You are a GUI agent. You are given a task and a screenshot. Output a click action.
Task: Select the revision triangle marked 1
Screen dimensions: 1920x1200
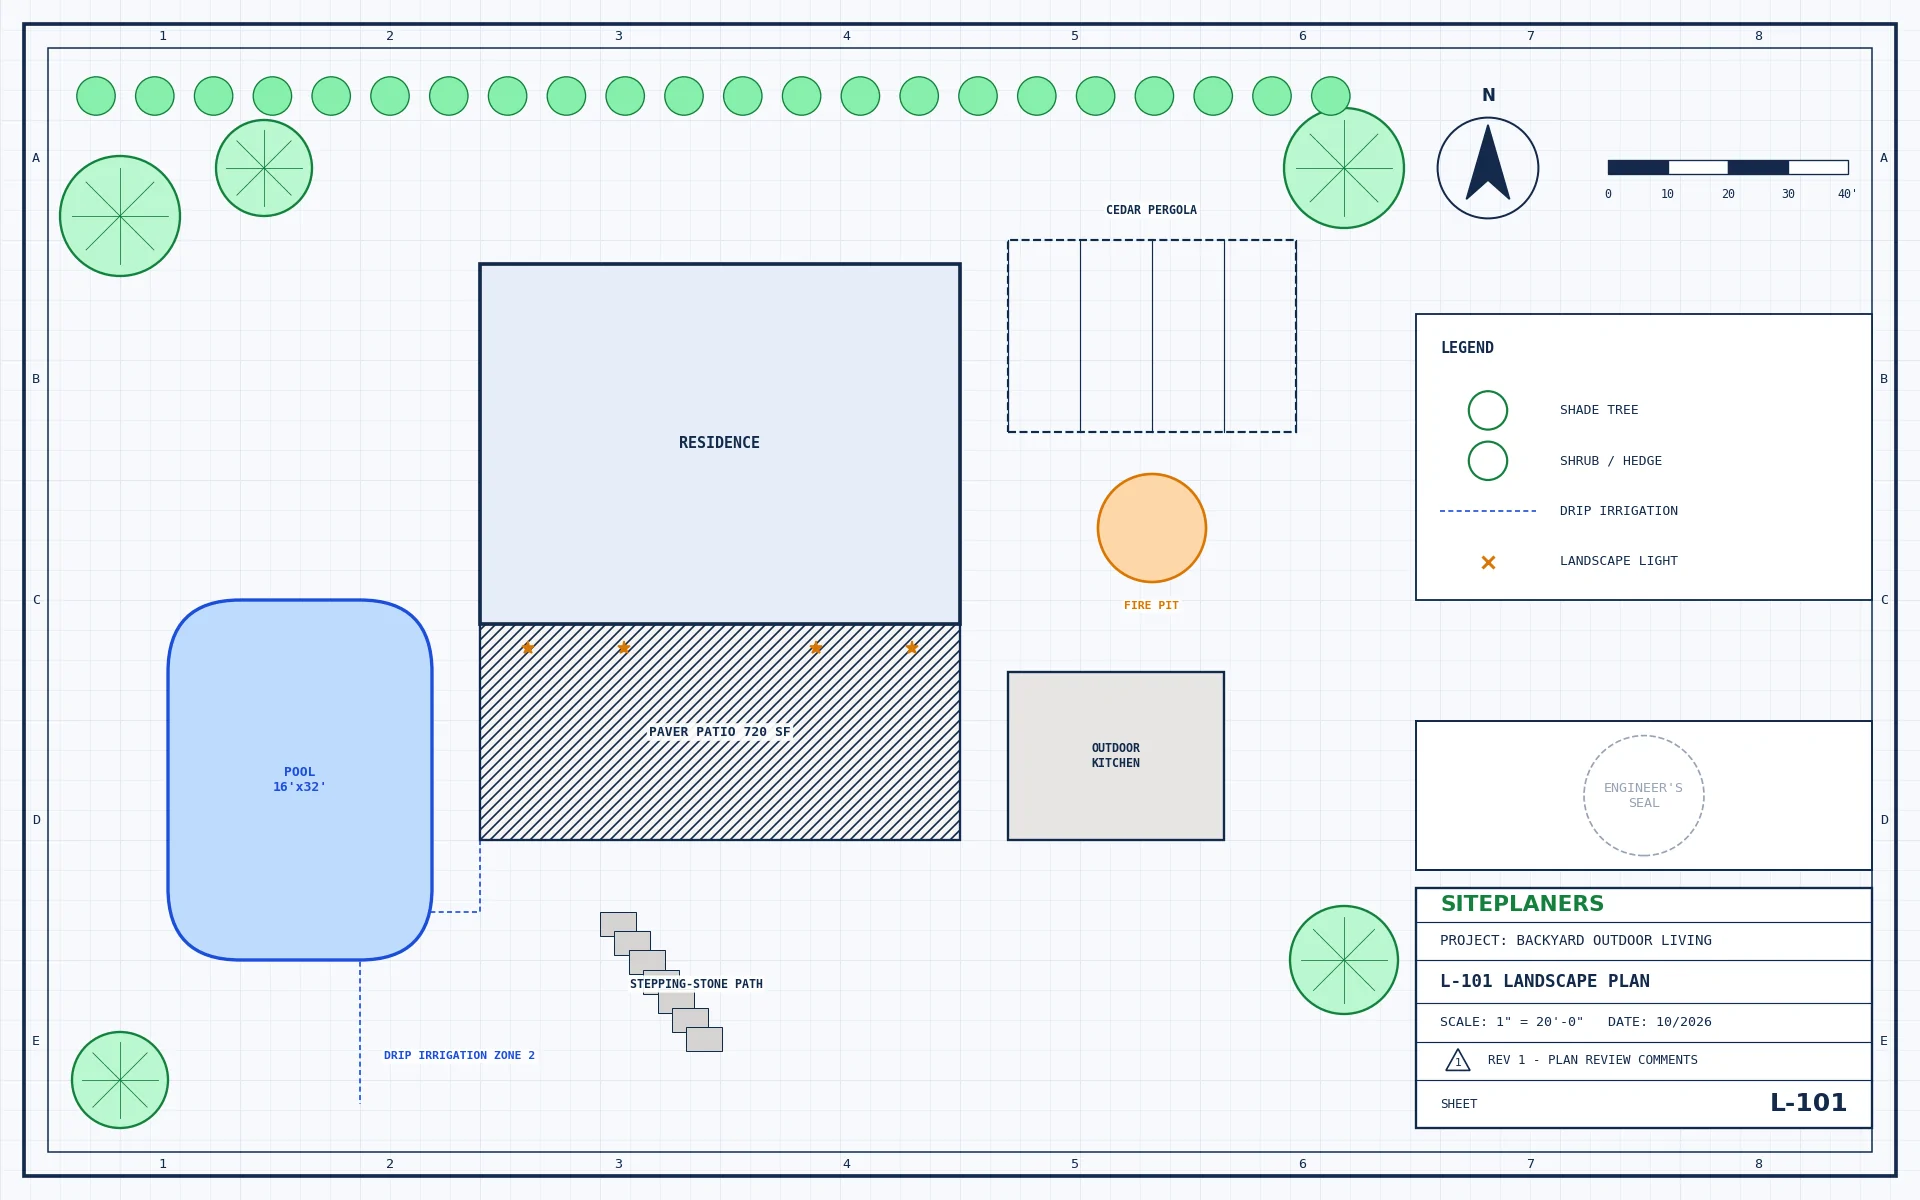[1458, 1060]
